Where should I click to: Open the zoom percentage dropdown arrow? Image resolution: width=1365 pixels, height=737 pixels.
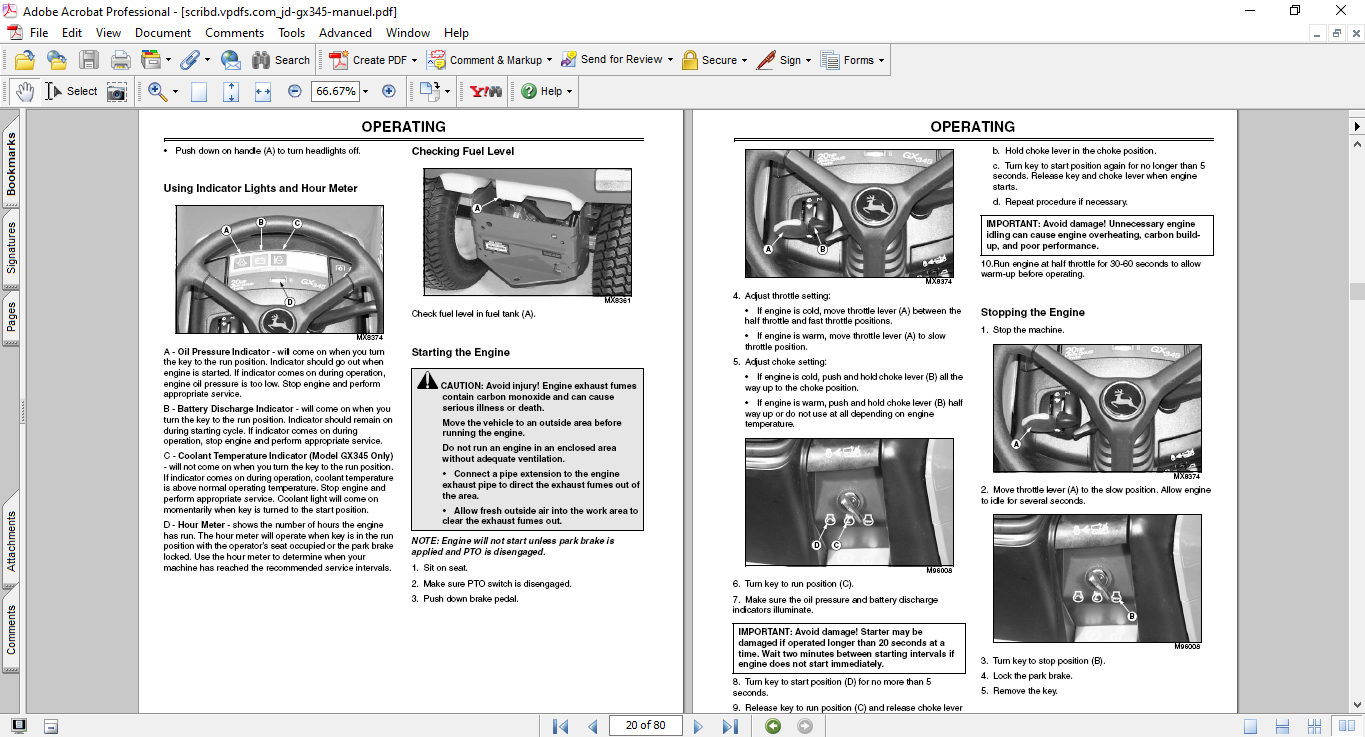pos(365,91)
